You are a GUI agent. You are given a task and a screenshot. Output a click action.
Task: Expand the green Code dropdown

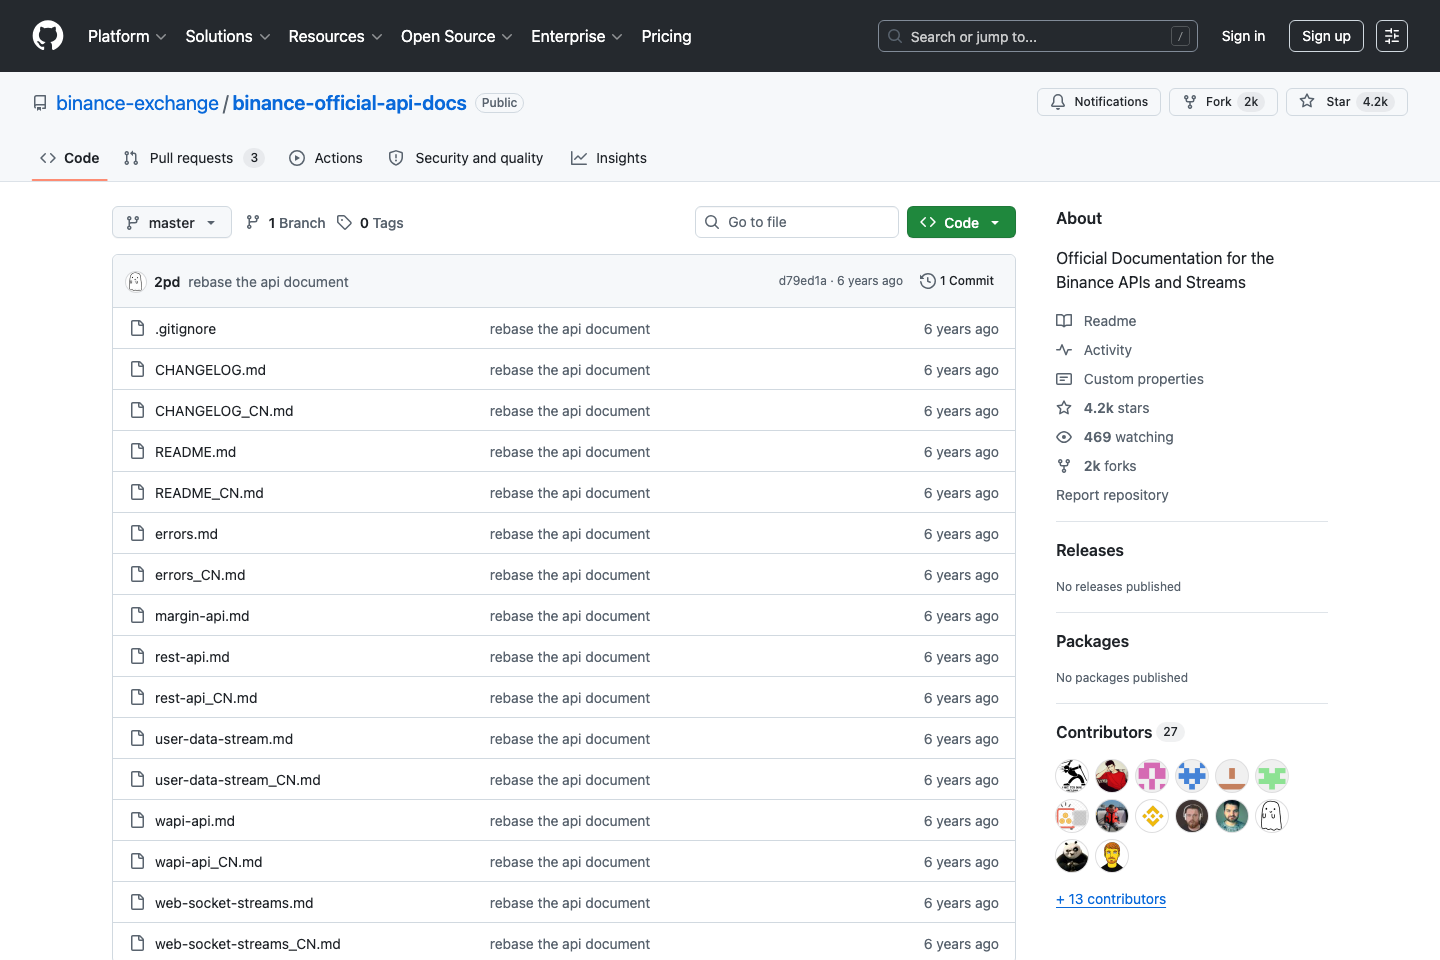tap(961, 222)
